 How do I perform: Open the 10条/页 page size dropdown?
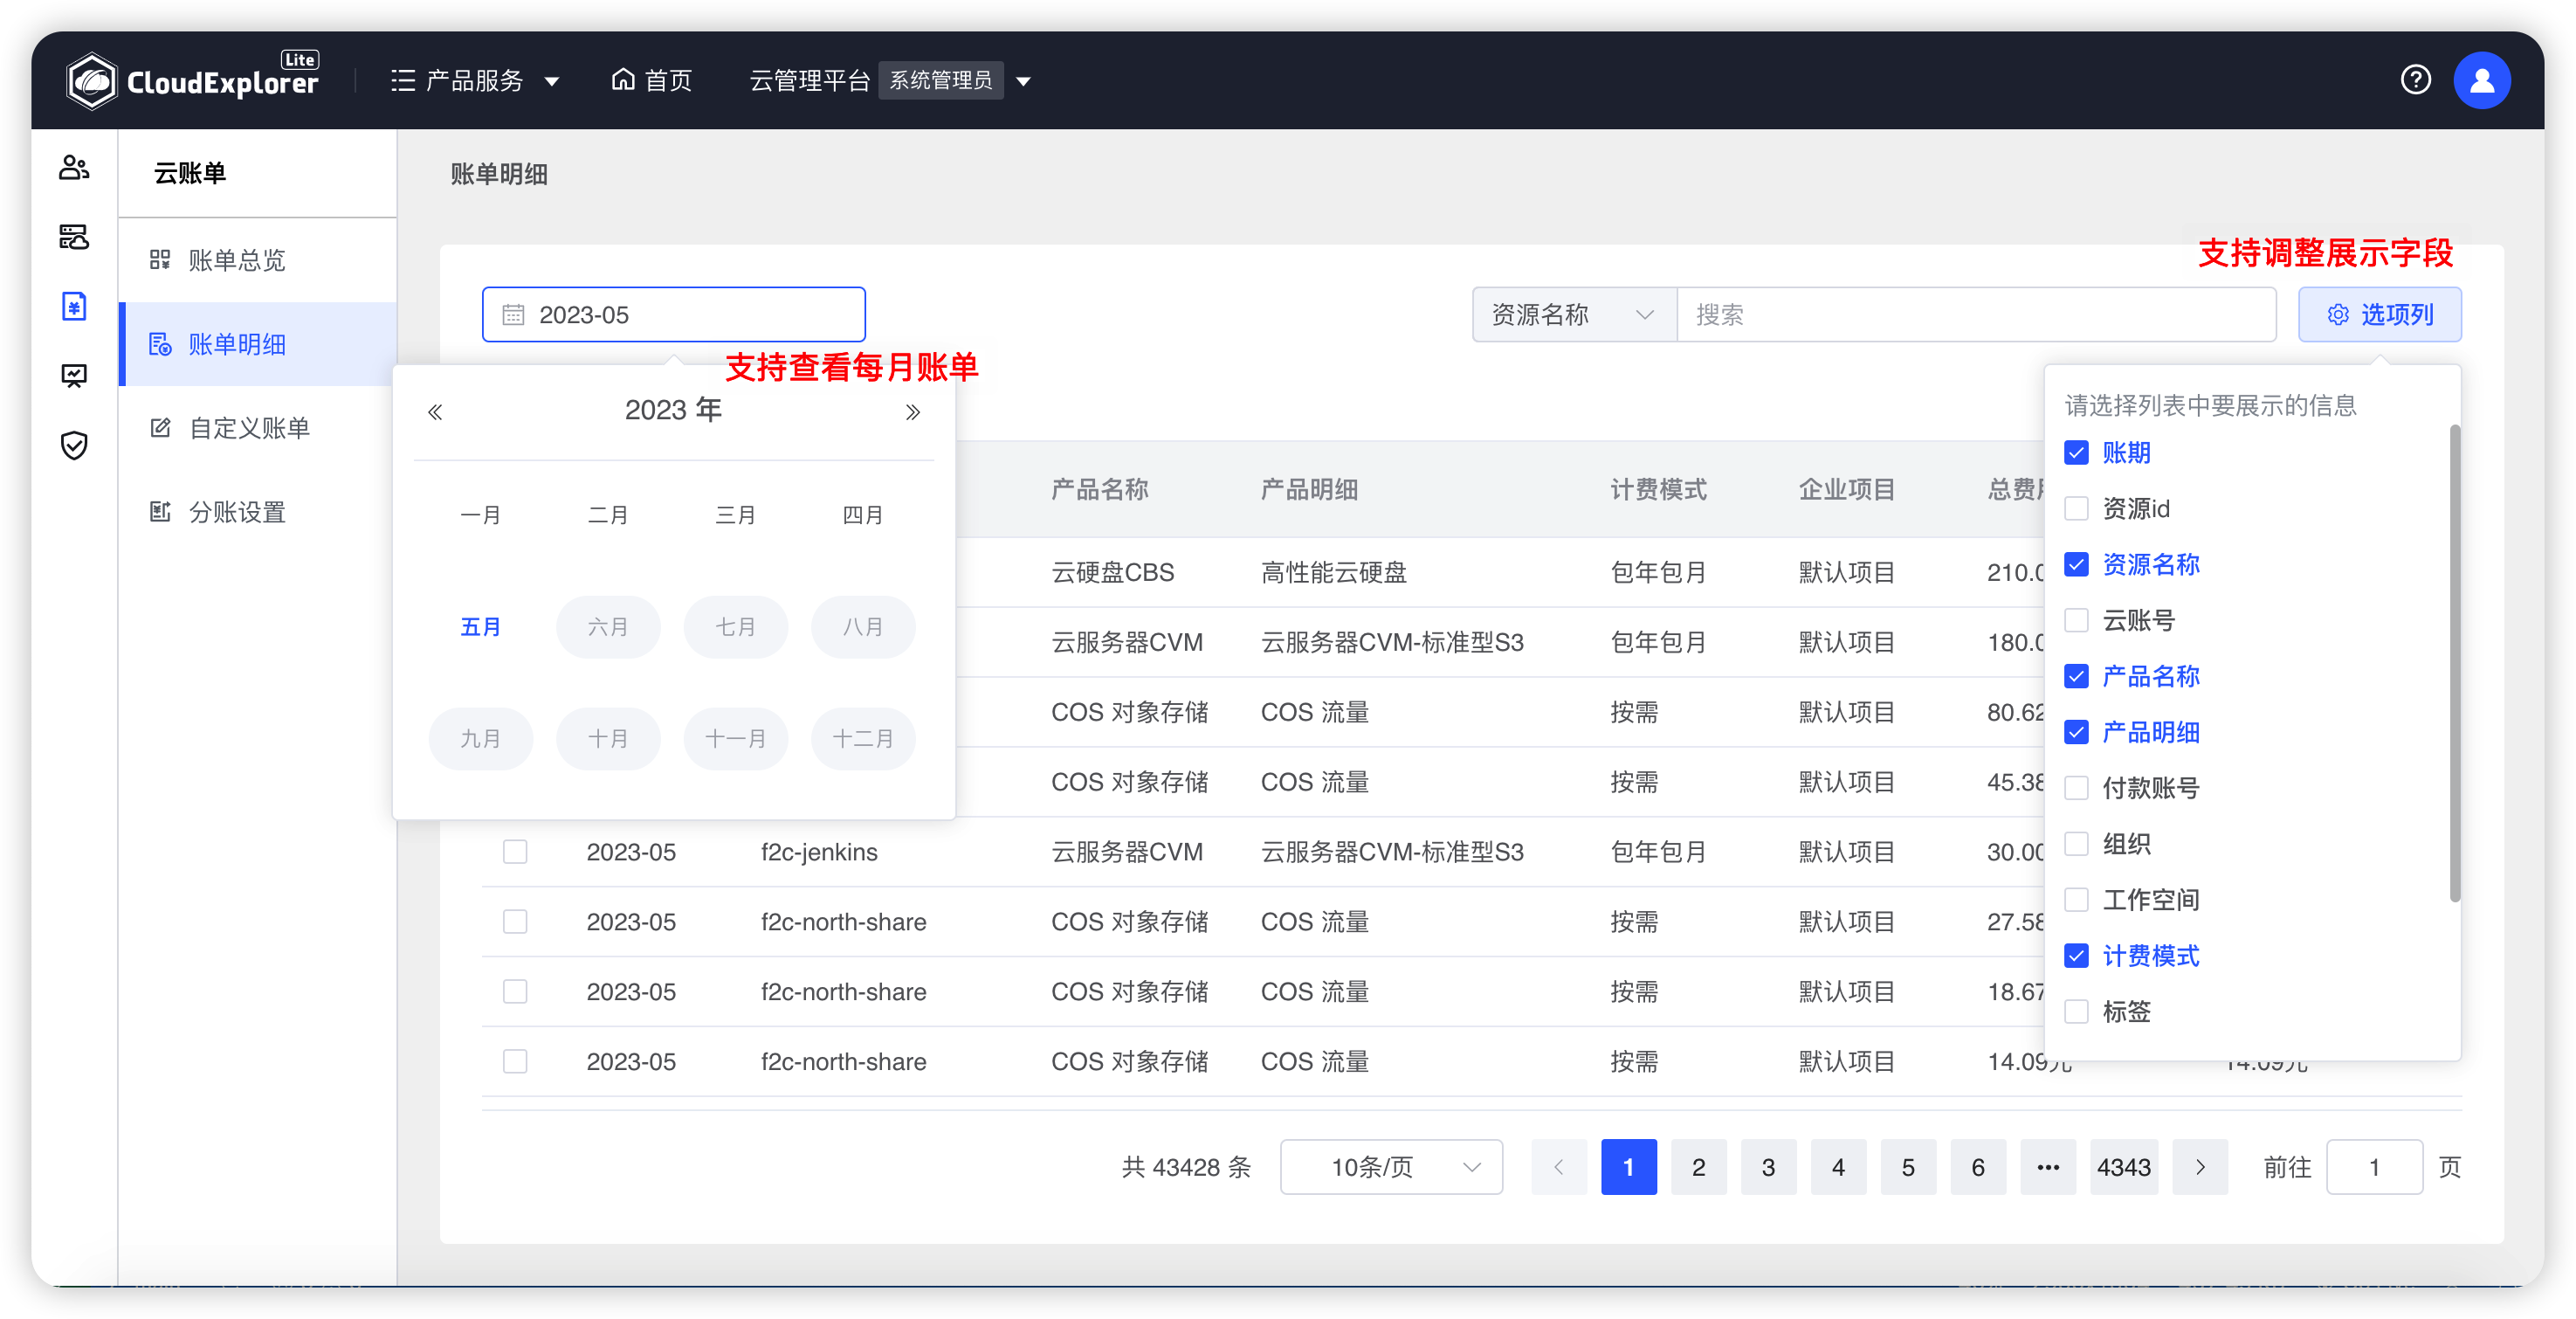[x=1391, y=1167]
